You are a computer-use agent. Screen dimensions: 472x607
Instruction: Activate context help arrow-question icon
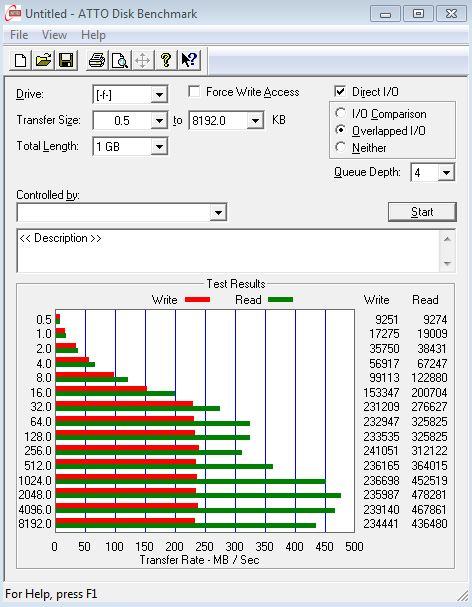[189, 61]
